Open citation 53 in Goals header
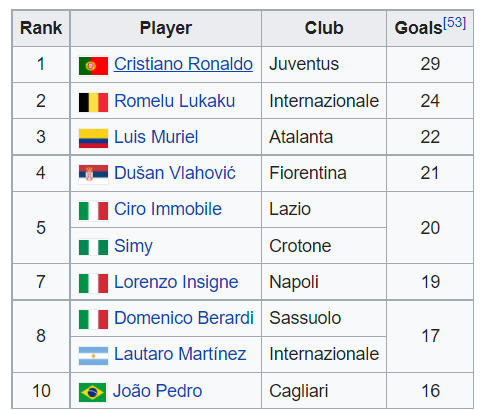 (454, 23)
